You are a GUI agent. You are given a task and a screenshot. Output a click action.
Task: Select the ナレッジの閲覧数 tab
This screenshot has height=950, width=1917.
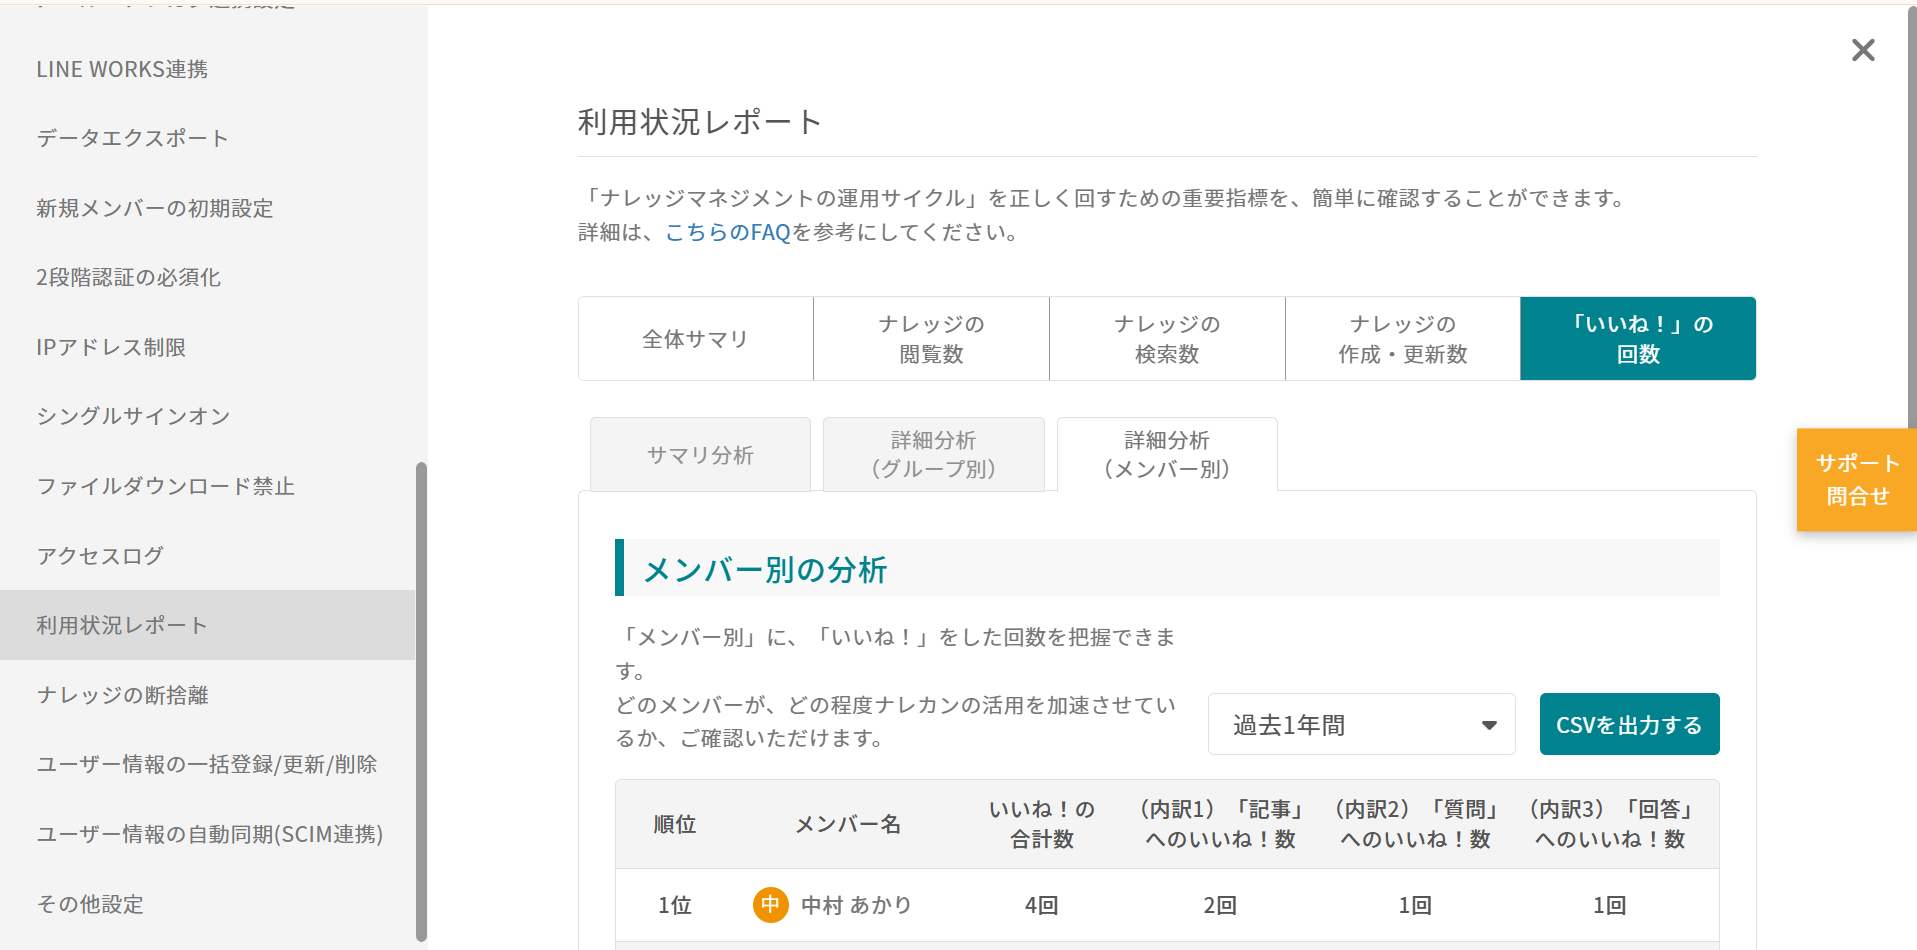pos(931,339)
